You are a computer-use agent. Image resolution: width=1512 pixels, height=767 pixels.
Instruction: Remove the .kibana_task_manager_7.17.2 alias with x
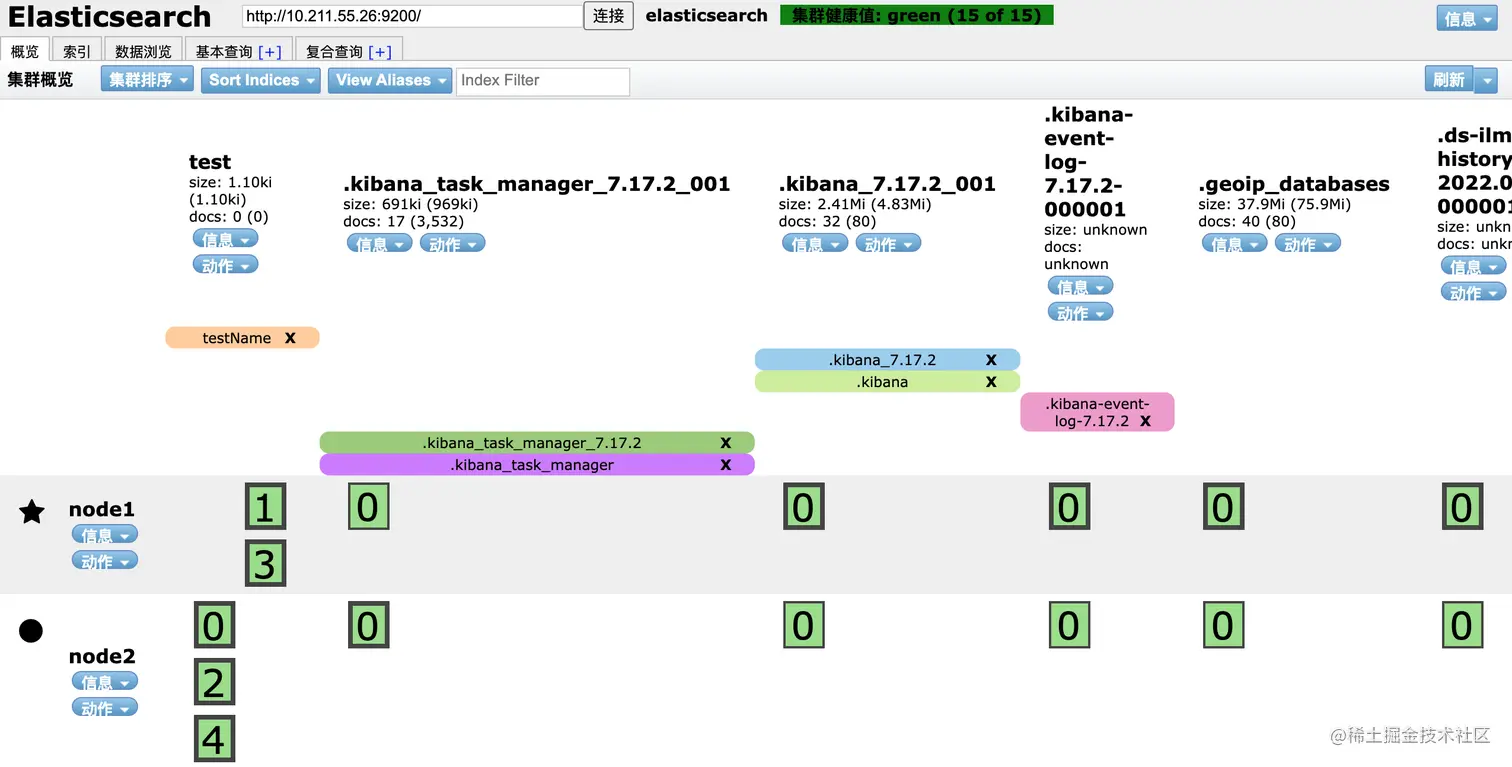pos(726,443)
